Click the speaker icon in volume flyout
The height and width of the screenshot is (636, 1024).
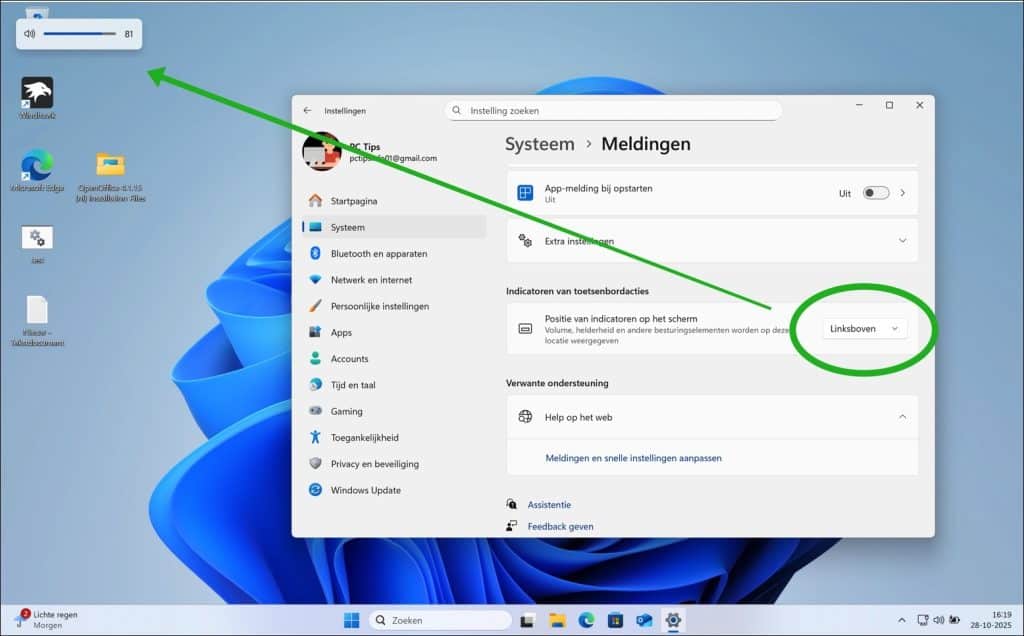pyautogui.click(x=30, y=34)
